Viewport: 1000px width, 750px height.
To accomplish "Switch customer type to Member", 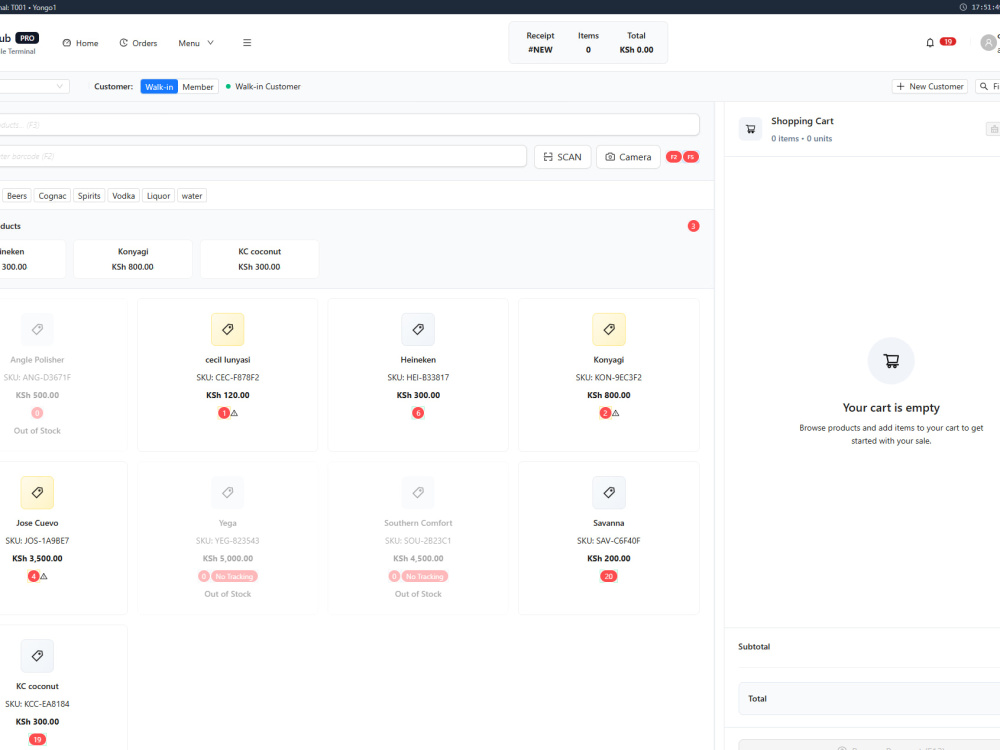I will (x=198, y=87).
